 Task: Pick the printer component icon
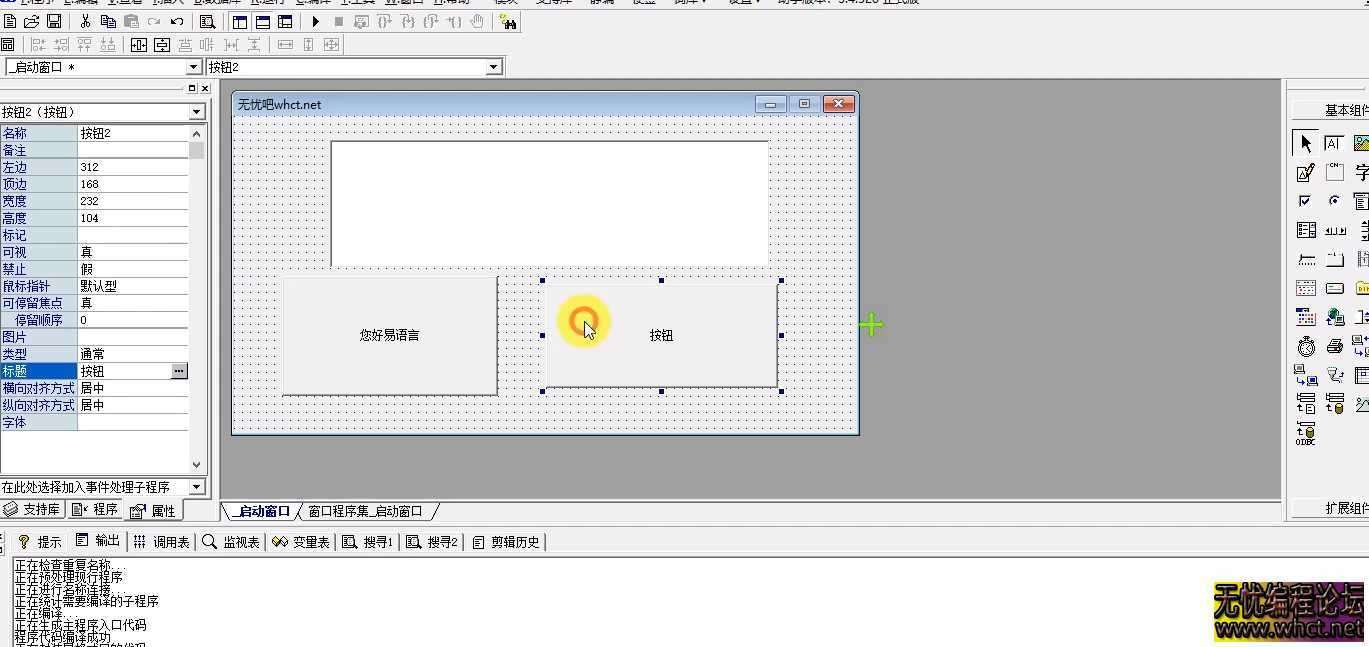1334,347
